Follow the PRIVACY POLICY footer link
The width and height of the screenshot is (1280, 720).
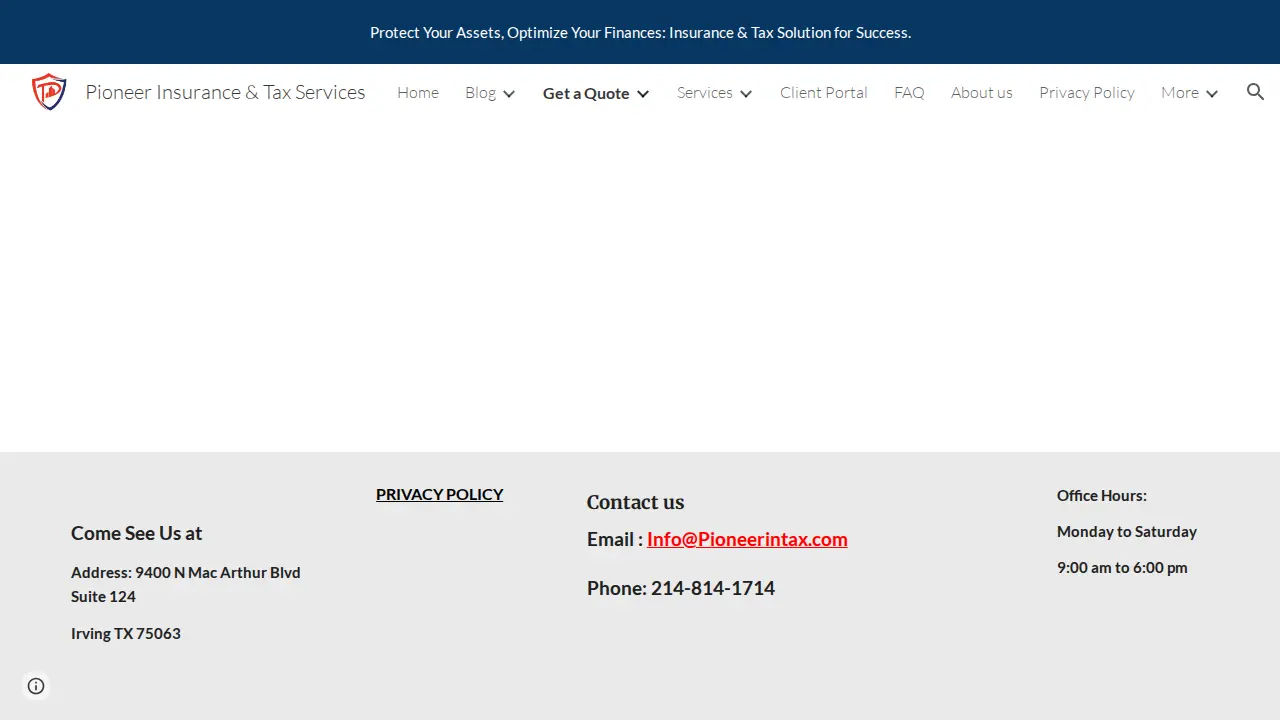(440, 494)
